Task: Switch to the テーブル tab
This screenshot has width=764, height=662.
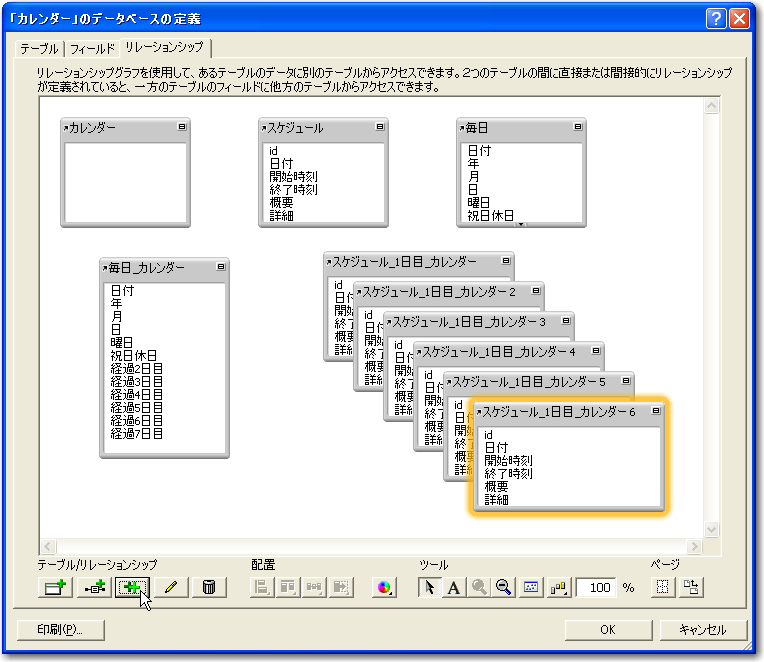Action: (40, 48)
